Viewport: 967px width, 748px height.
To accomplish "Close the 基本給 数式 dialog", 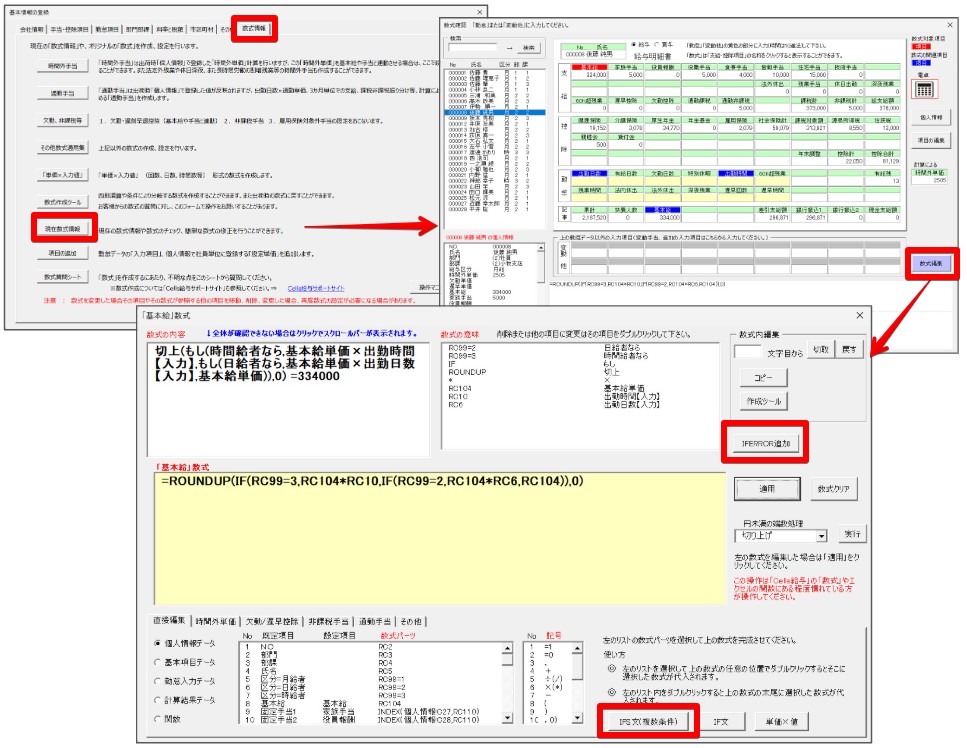I will (858, 316).
